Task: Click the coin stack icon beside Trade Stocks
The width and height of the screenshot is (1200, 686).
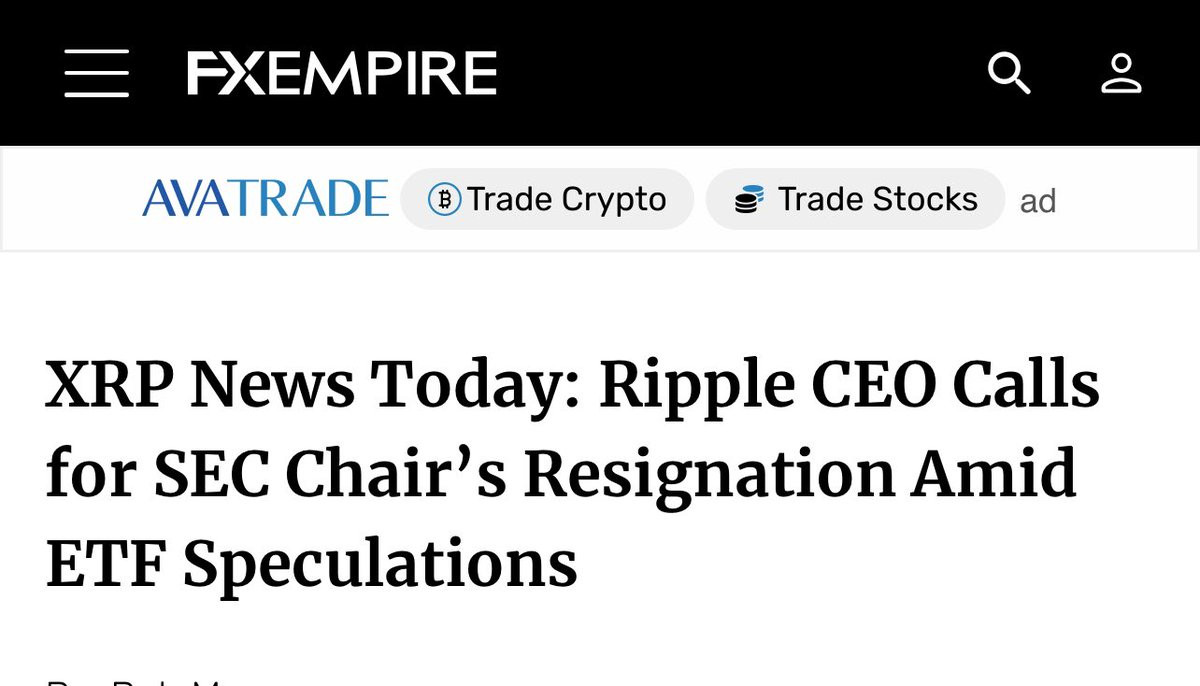Action: point(749,200)
